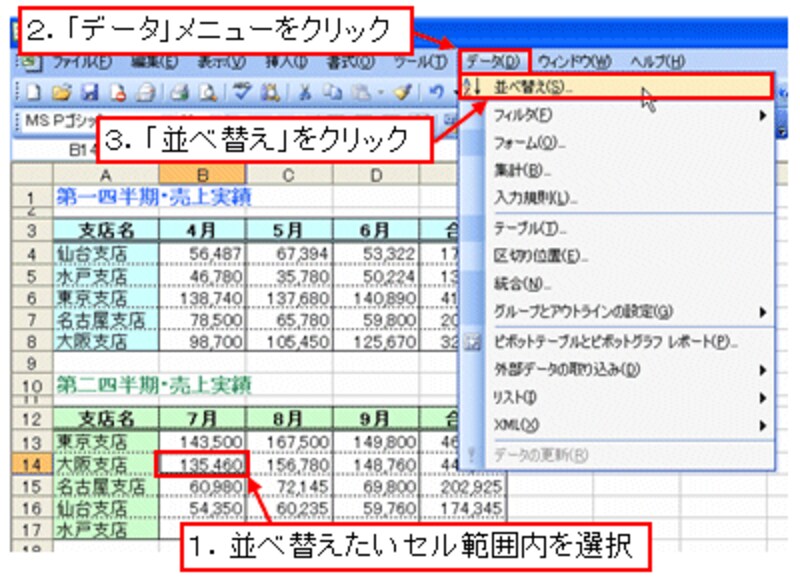Image resolution: width=800 pixels, height=580 pixels.
Task: Open the ツール(T) menu
Action: (420, 62)
